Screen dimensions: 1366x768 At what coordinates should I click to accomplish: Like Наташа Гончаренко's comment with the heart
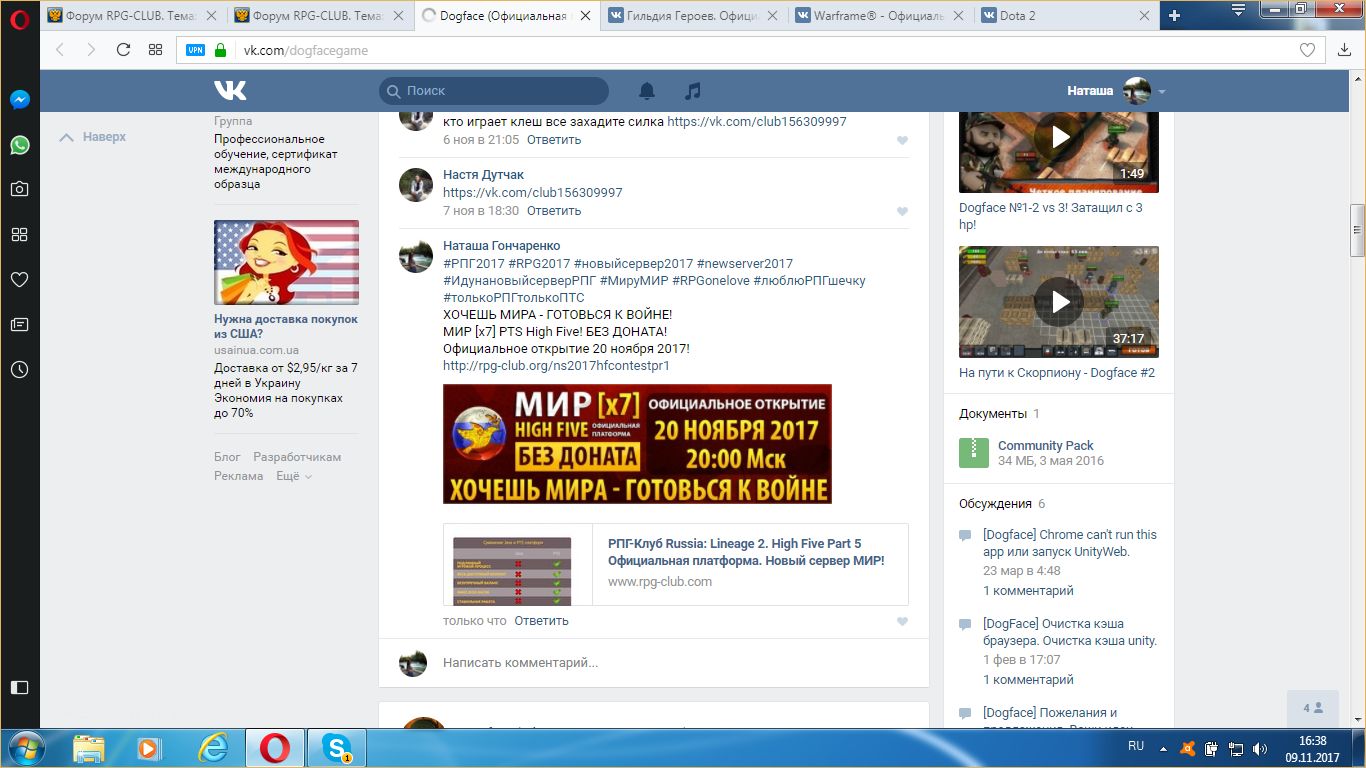pyautogui.click(x=902, y=622)
